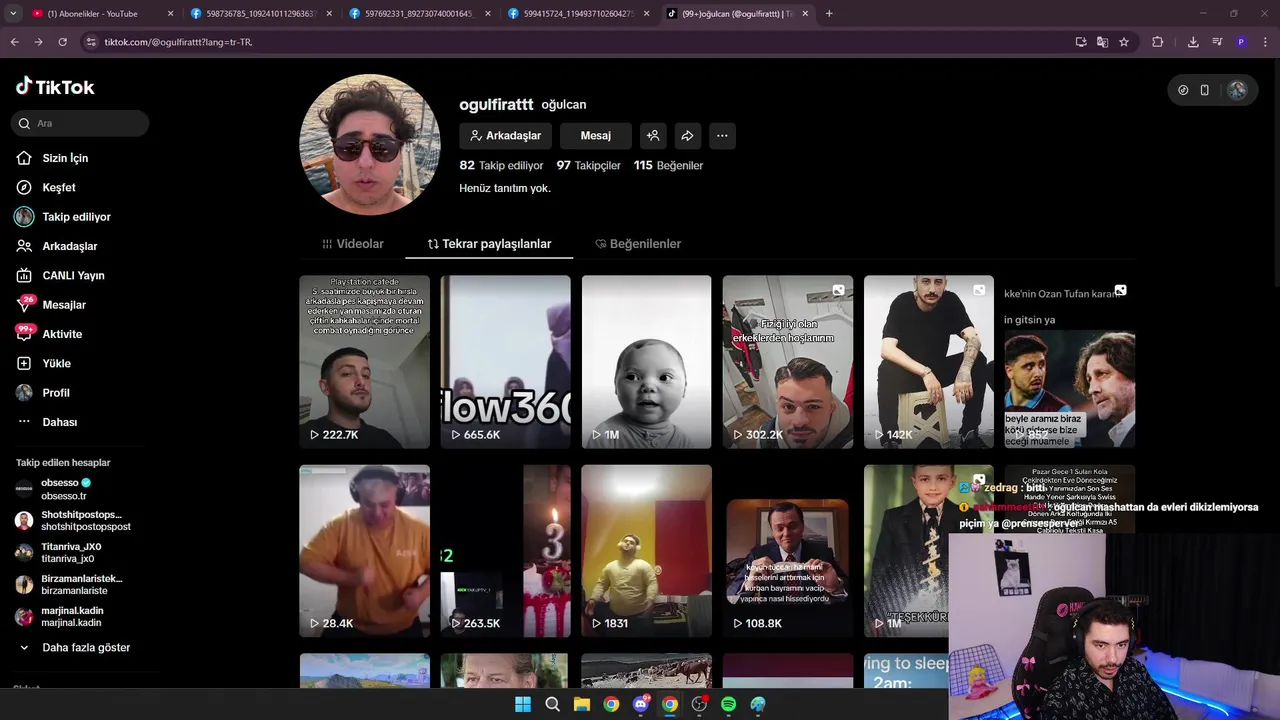Screen dimensions: 1280x720
Task: Open the 1M baby photo video
Action: click(646, 362)
